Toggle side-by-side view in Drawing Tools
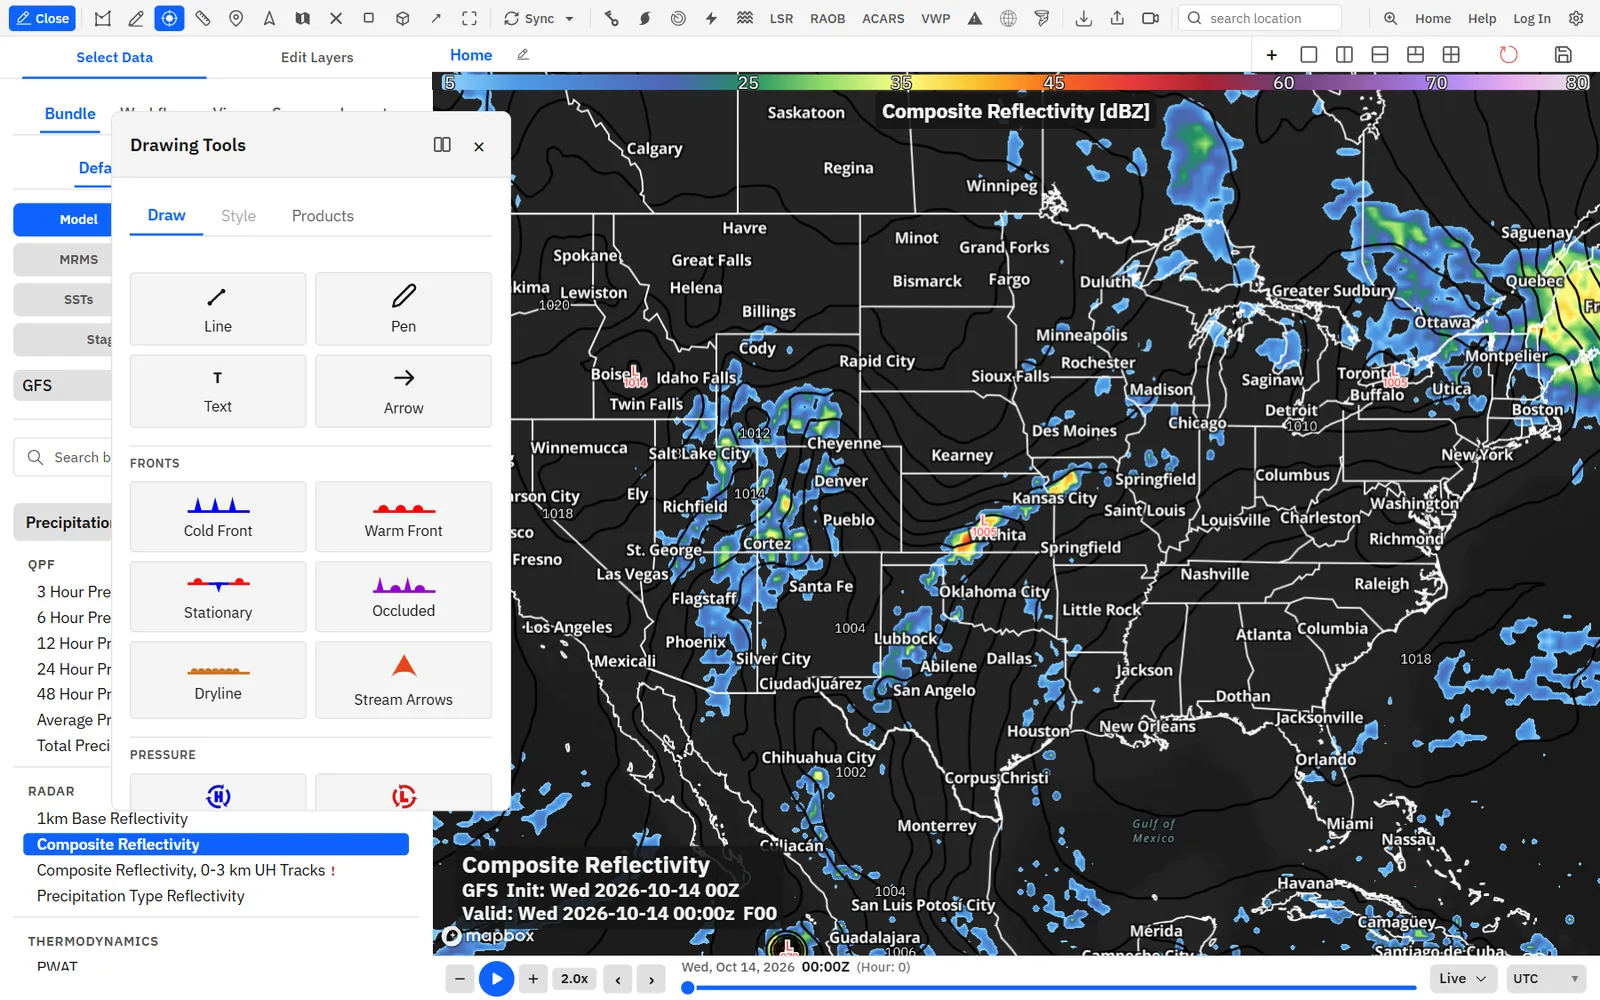The width and height of the screenshot is (1600, 1000). click(442, 145)
